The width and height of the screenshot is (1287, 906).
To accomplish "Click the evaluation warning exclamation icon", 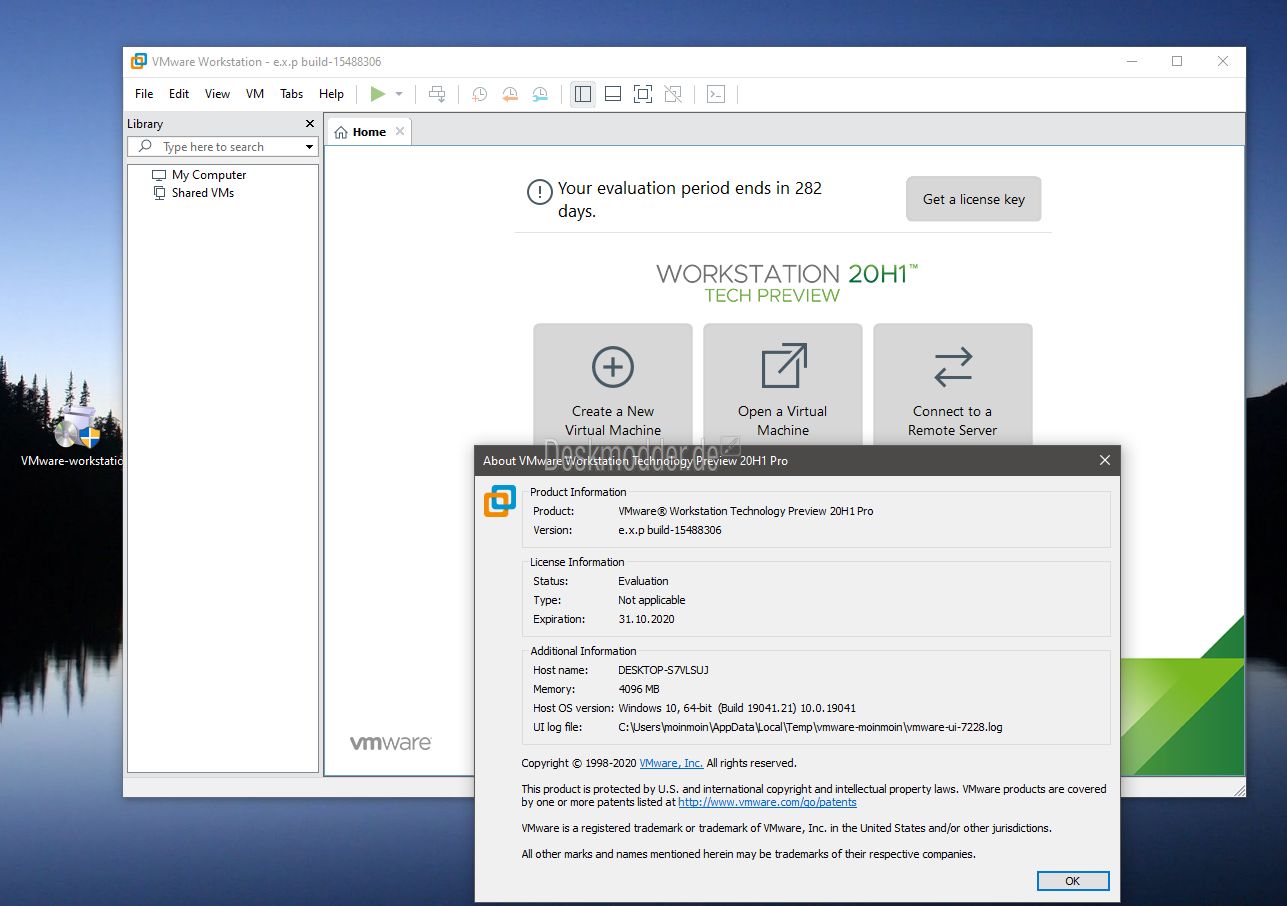I will (540, 192).
